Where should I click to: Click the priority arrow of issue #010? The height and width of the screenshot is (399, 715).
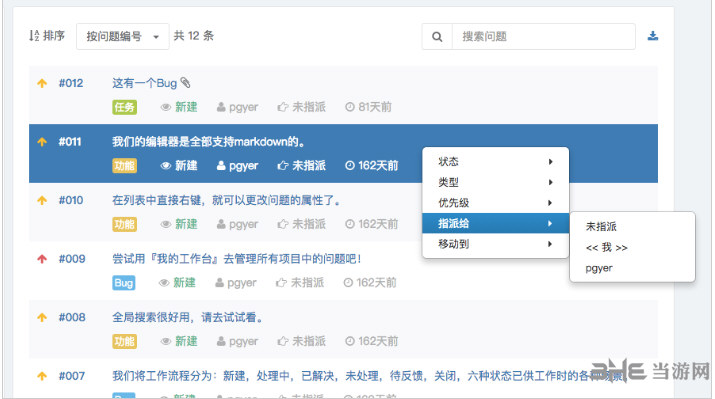(x=42, y=200)
